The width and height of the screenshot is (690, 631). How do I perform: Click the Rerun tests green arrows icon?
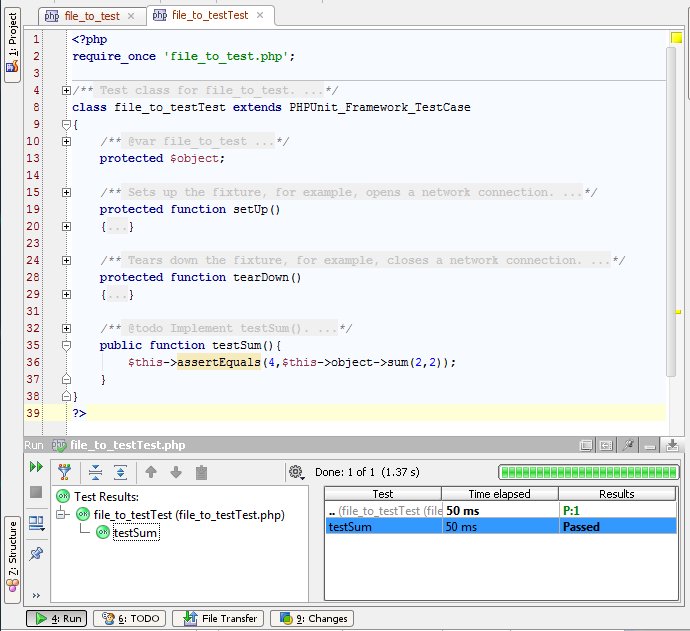click(x=36, y=467)
